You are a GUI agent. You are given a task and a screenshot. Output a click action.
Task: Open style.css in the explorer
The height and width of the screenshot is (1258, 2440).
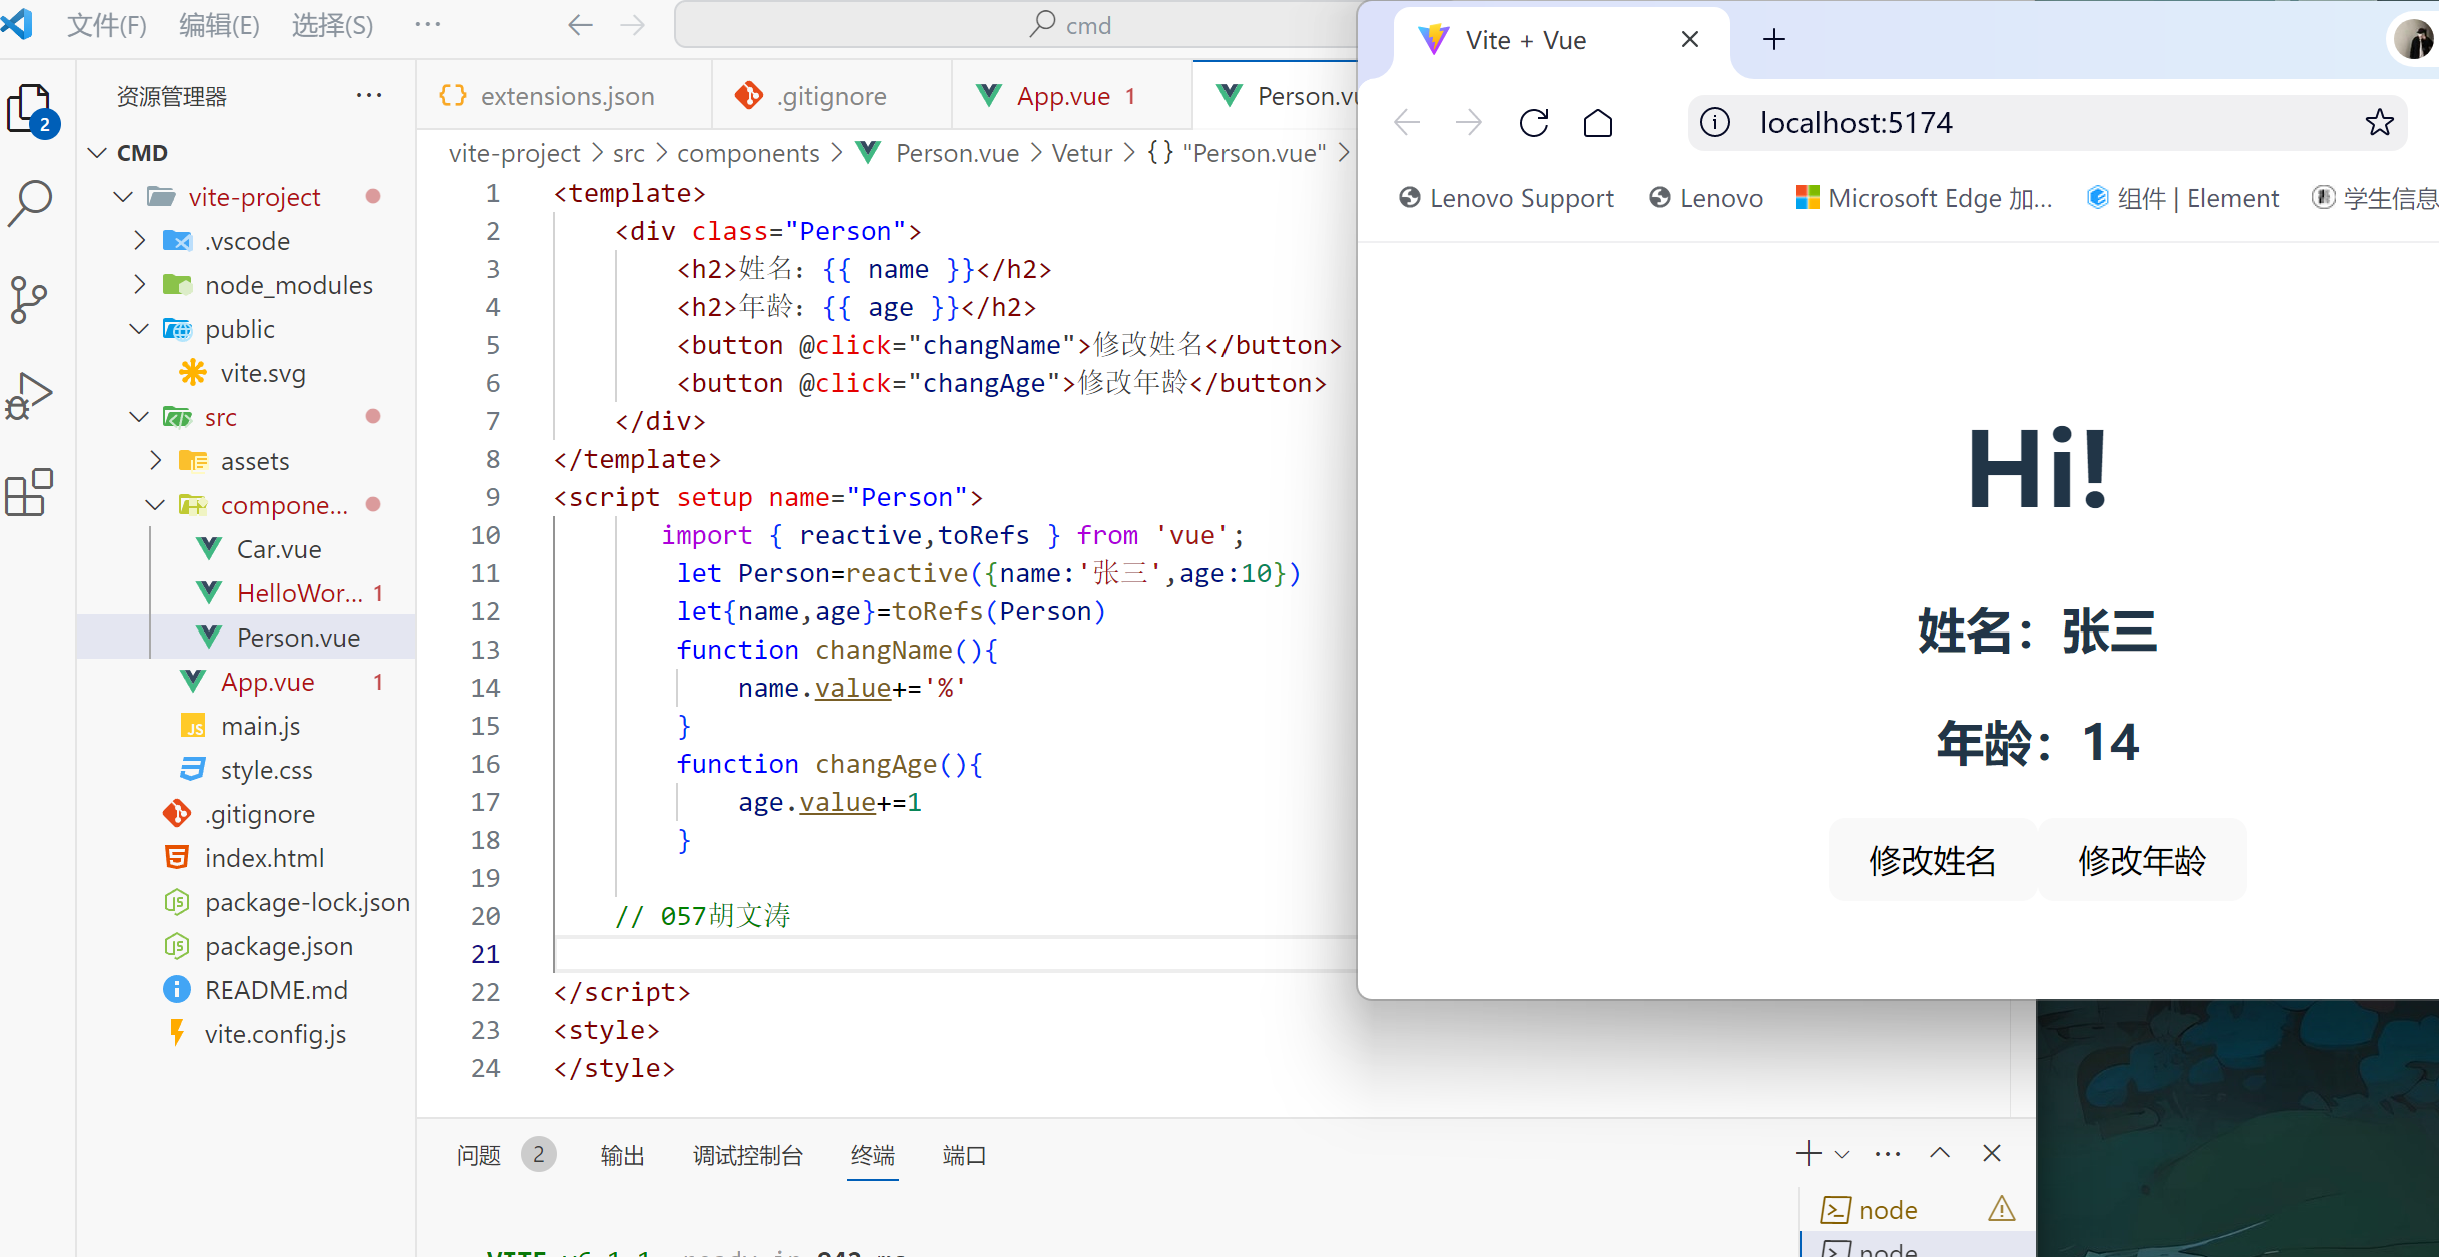pos(266,770)
